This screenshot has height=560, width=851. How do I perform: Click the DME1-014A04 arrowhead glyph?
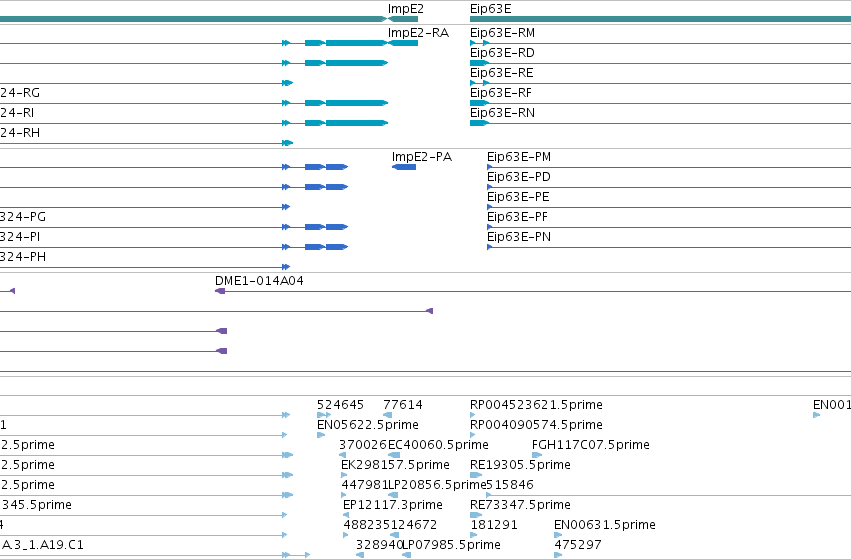[x=220, y=291]
